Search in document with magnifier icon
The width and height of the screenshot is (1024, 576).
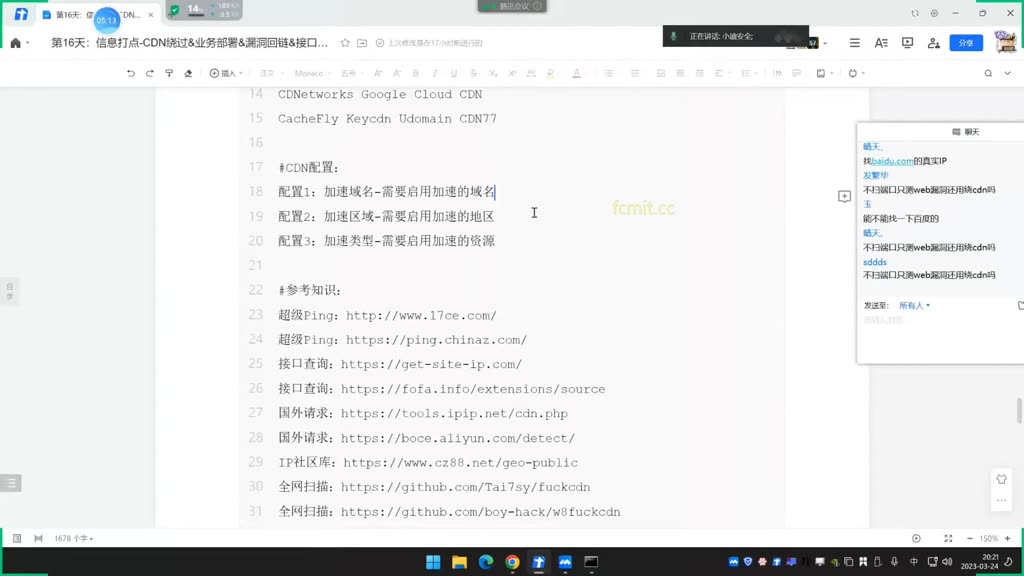[988, 73]
